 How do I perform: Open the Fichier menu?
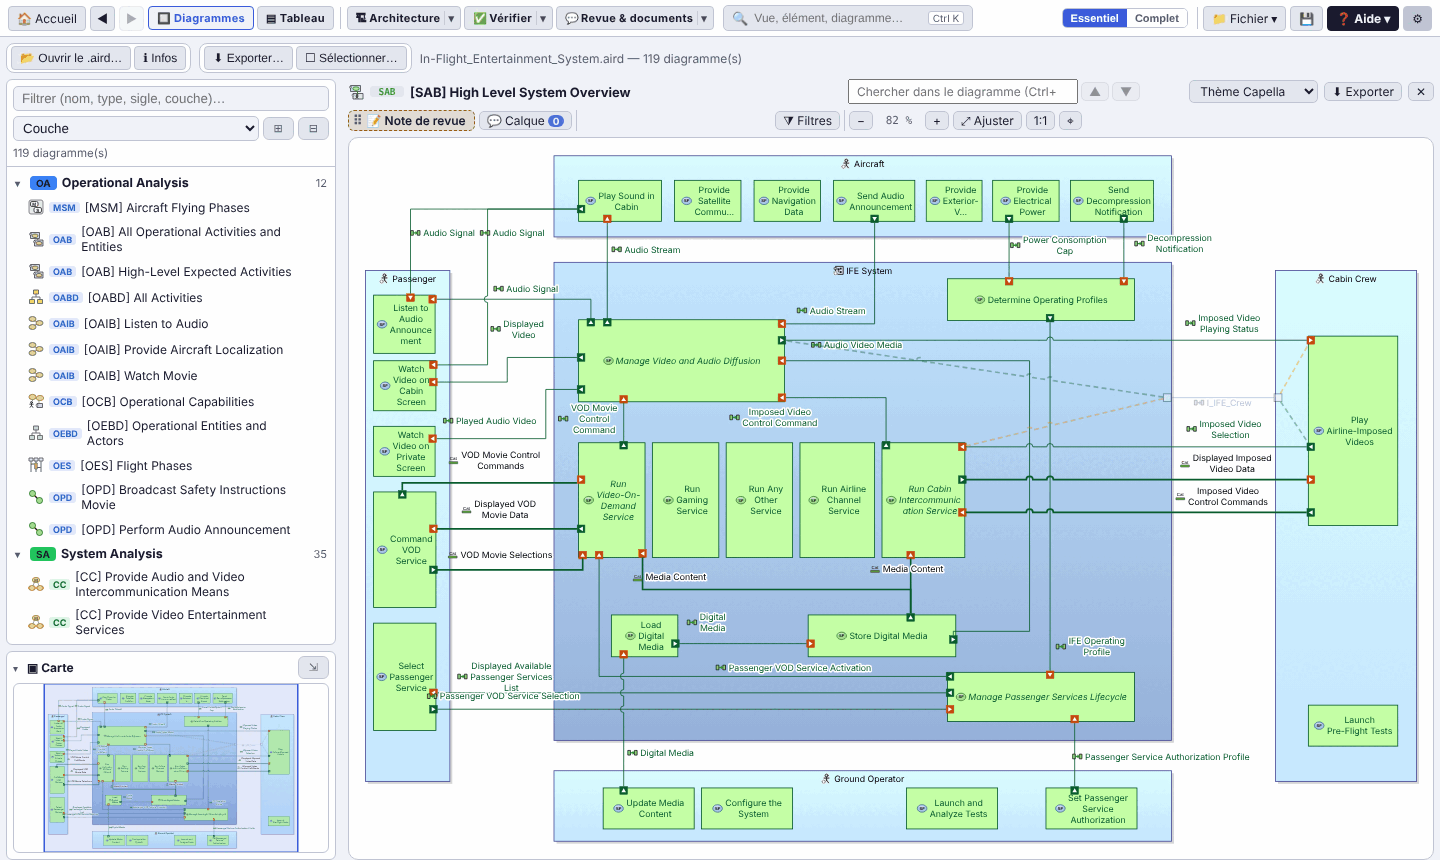1245,18
